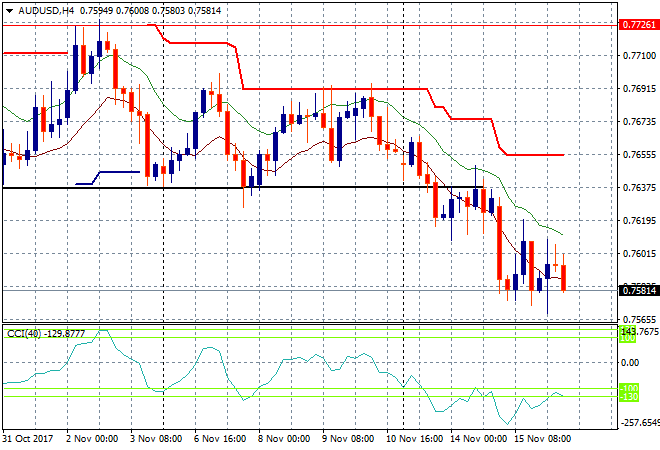Click the AUDUSD,H4 chart title text
Viewport: 660px width, 450px height.
pyautogui.click(x=46, y=11)
